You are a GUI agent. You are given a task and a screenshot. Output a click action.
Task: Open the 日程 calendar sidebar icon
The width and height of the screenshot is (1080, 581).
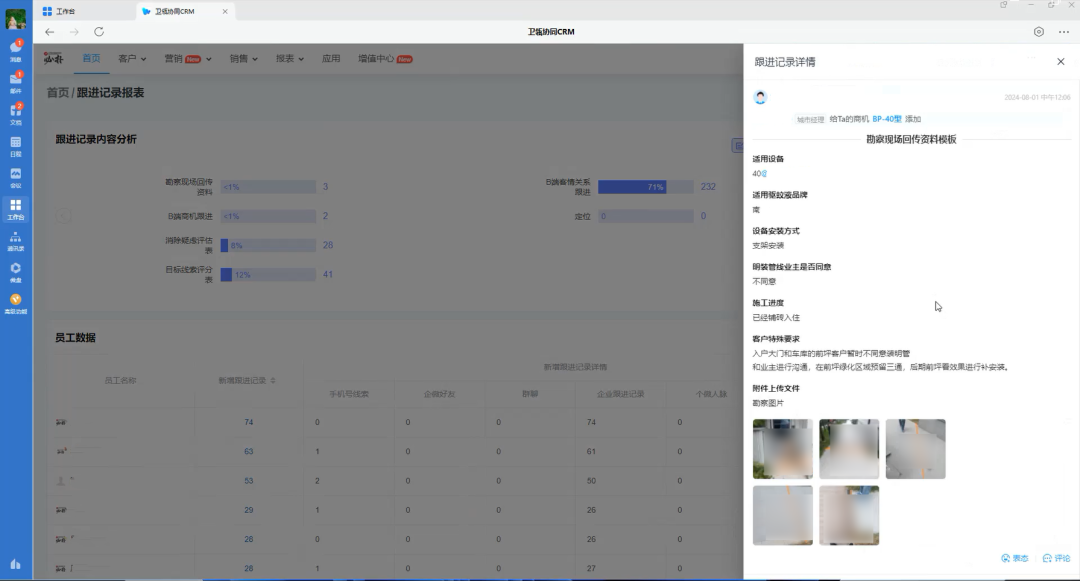tap(15, 145)
